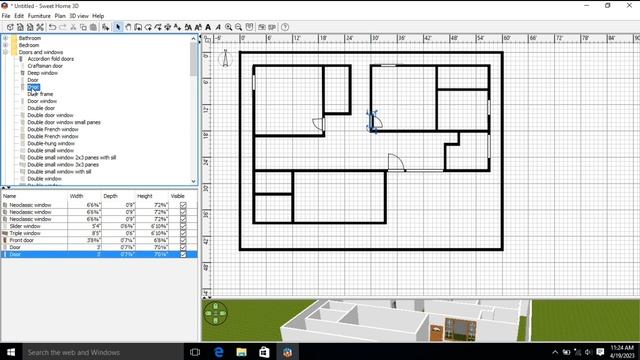The width and height of the screenshot is (640, 360).
Task: Click the Redo toolbar icon
Action: pyautogui.click(x=62, y=27)
